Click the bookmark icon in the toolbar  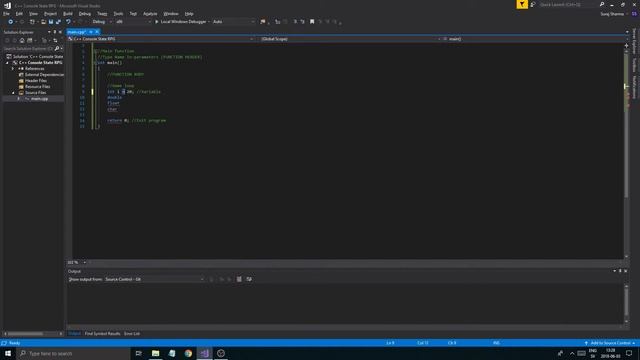tap(312, 22)
